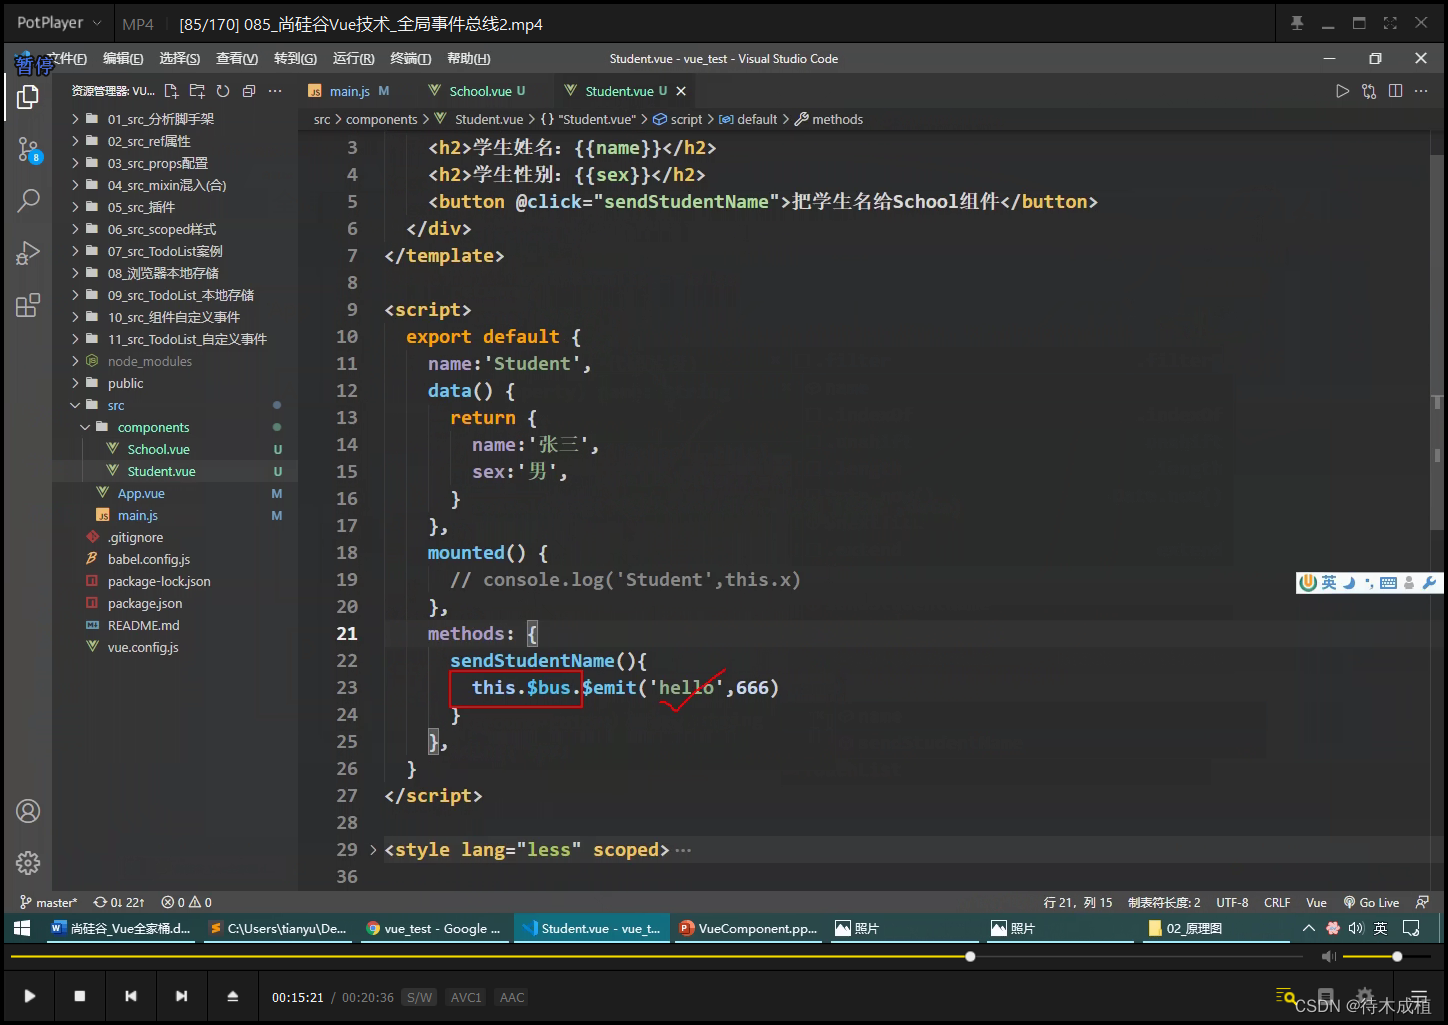Collapse all folders in explorer

pos(249,91)
